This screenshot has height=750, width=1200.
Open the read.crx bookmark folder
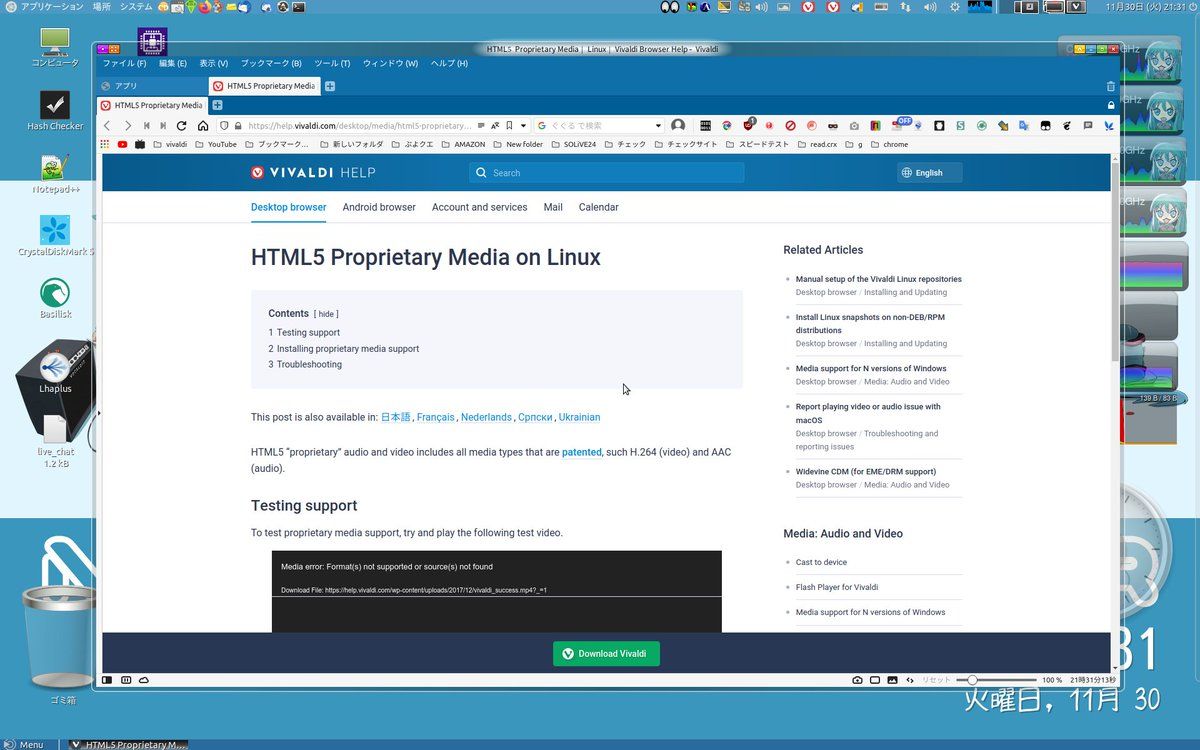(817, 144)
